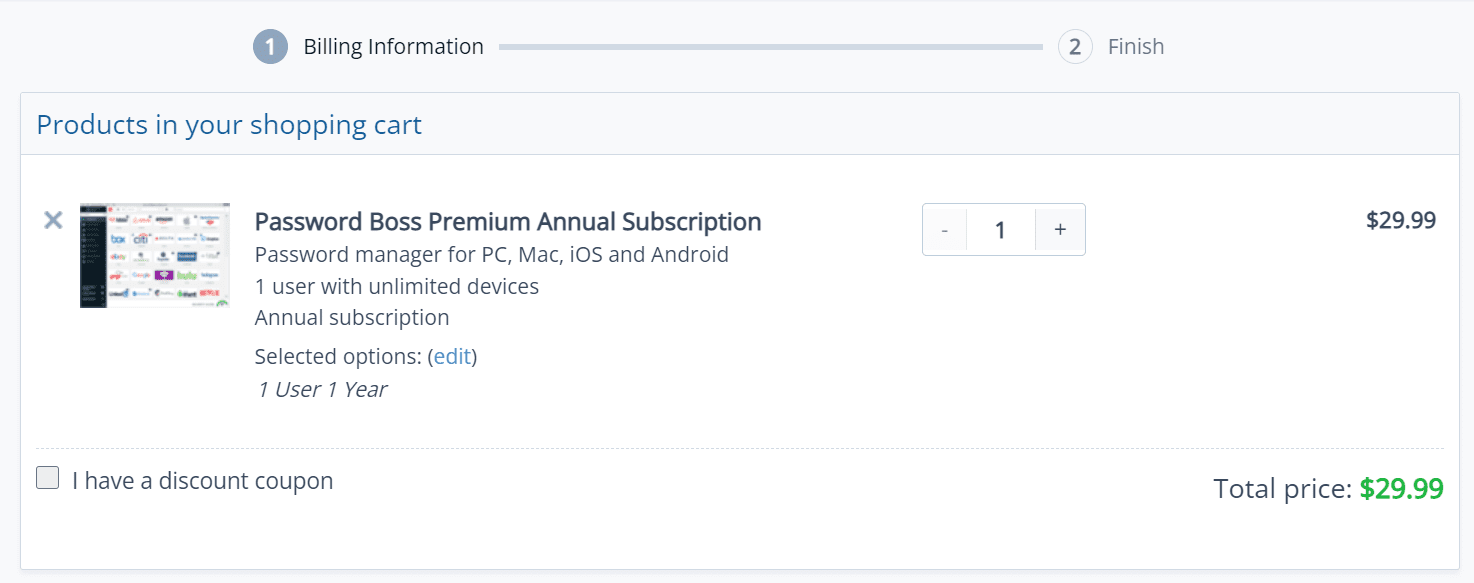Click the step 1 circle icon
The height and width of the screenshot is (583, 1474).
click(x=270, y=47)
